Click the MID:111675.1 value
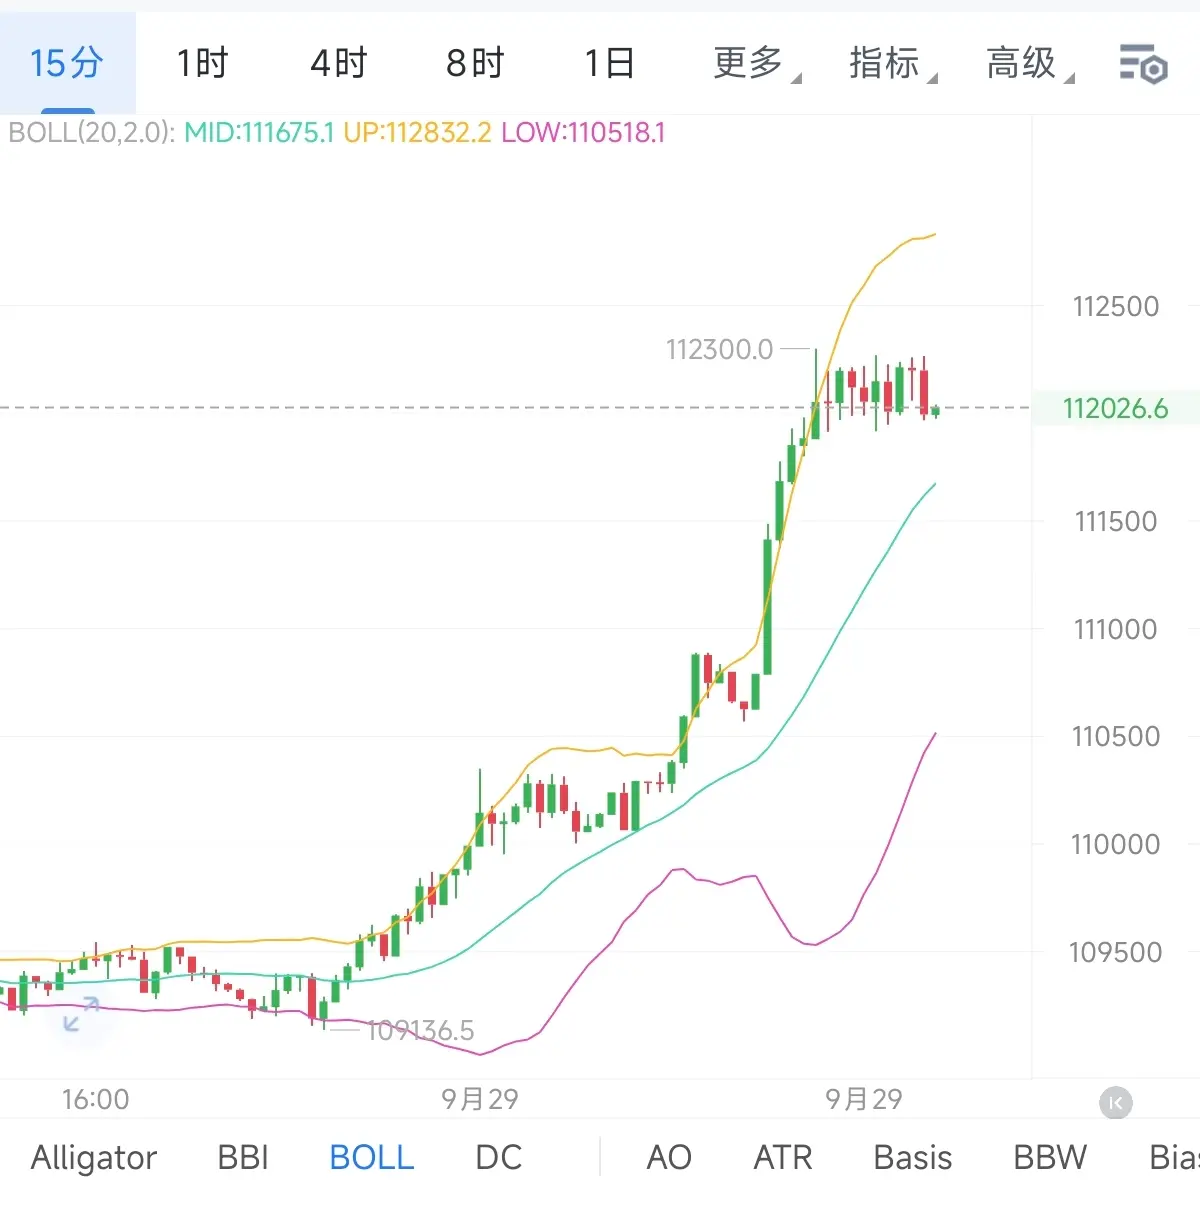The image size is (1200, 1211). pyautogui.click(x=259, y=132)
